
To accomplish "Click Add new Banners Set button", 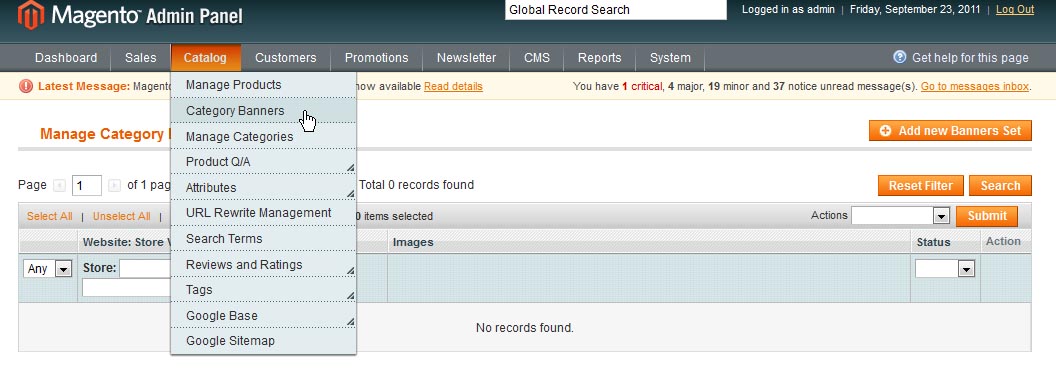I will pos(950,131).
